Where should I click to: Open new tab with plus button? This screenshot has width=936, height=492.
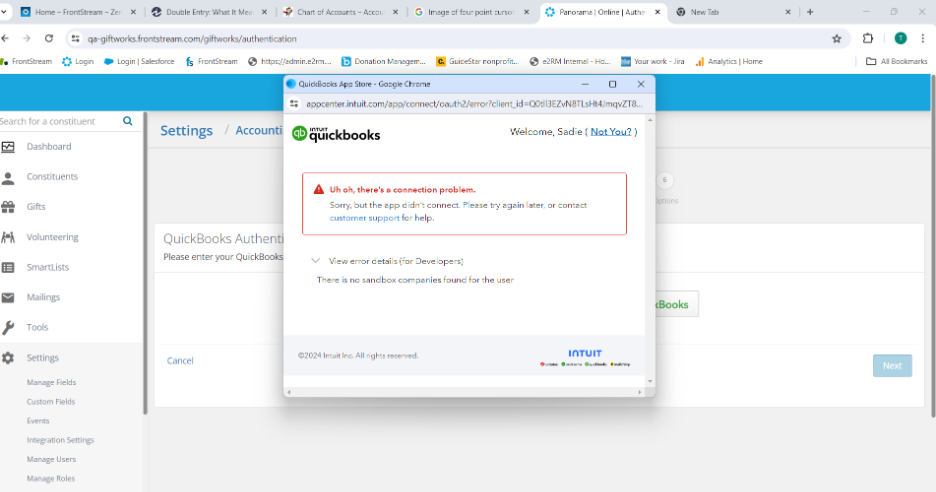[810, 12]
